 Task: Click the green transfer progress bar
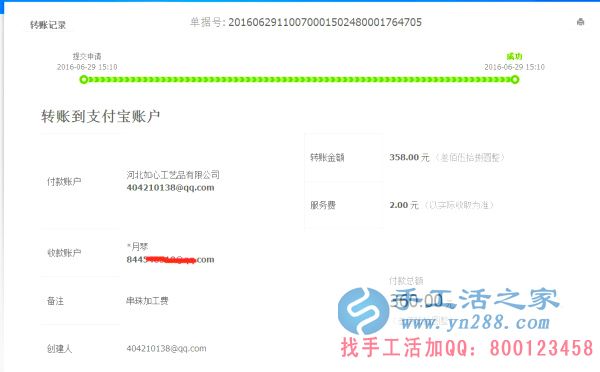tap(299, 80)
